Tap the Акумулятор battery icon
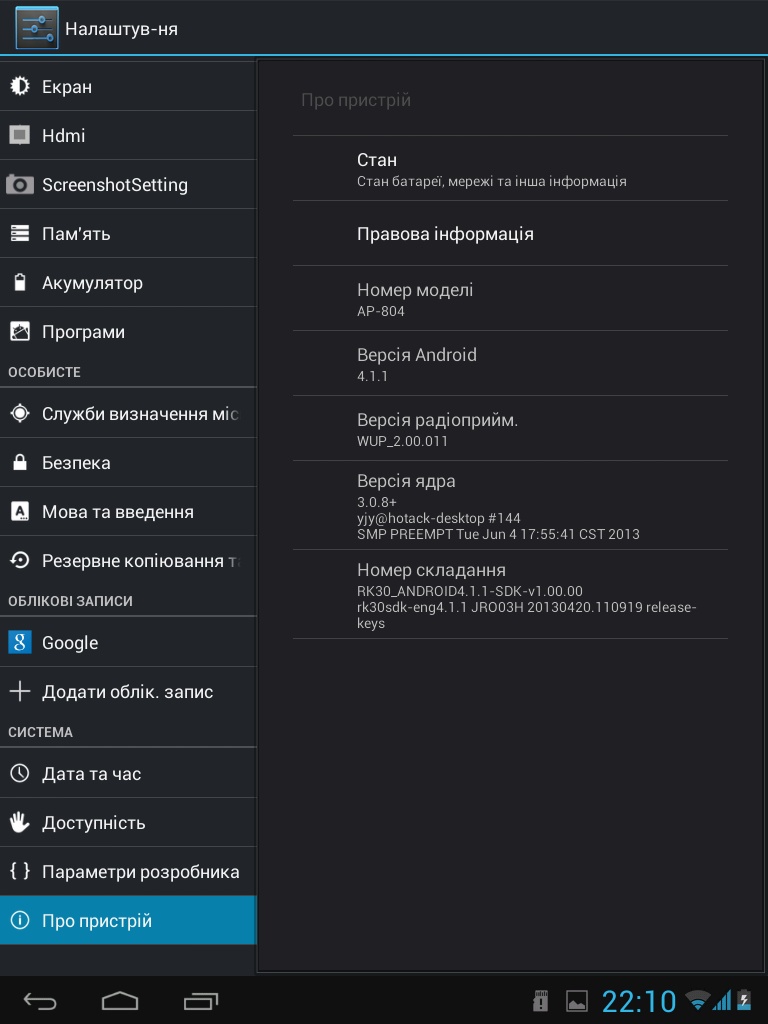 pos(20,283)
